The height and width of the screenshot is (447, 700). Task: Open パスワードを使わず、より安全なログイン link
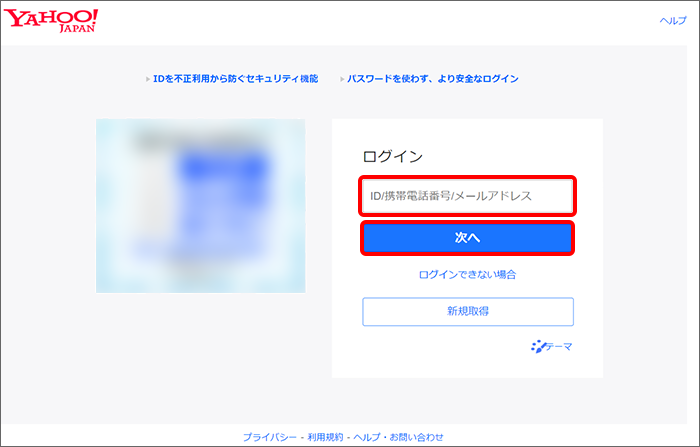433,79
